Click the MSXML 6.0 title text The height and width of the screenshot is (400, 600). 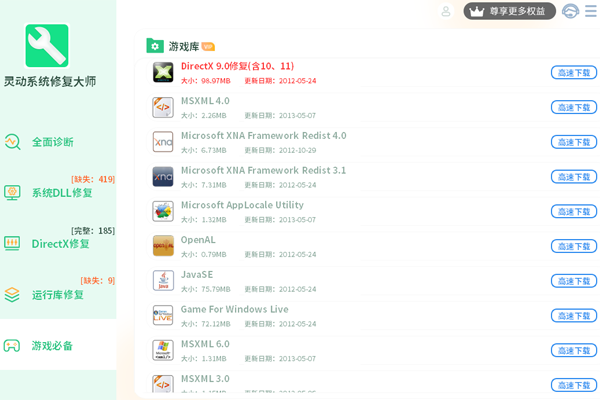(205, 344)
